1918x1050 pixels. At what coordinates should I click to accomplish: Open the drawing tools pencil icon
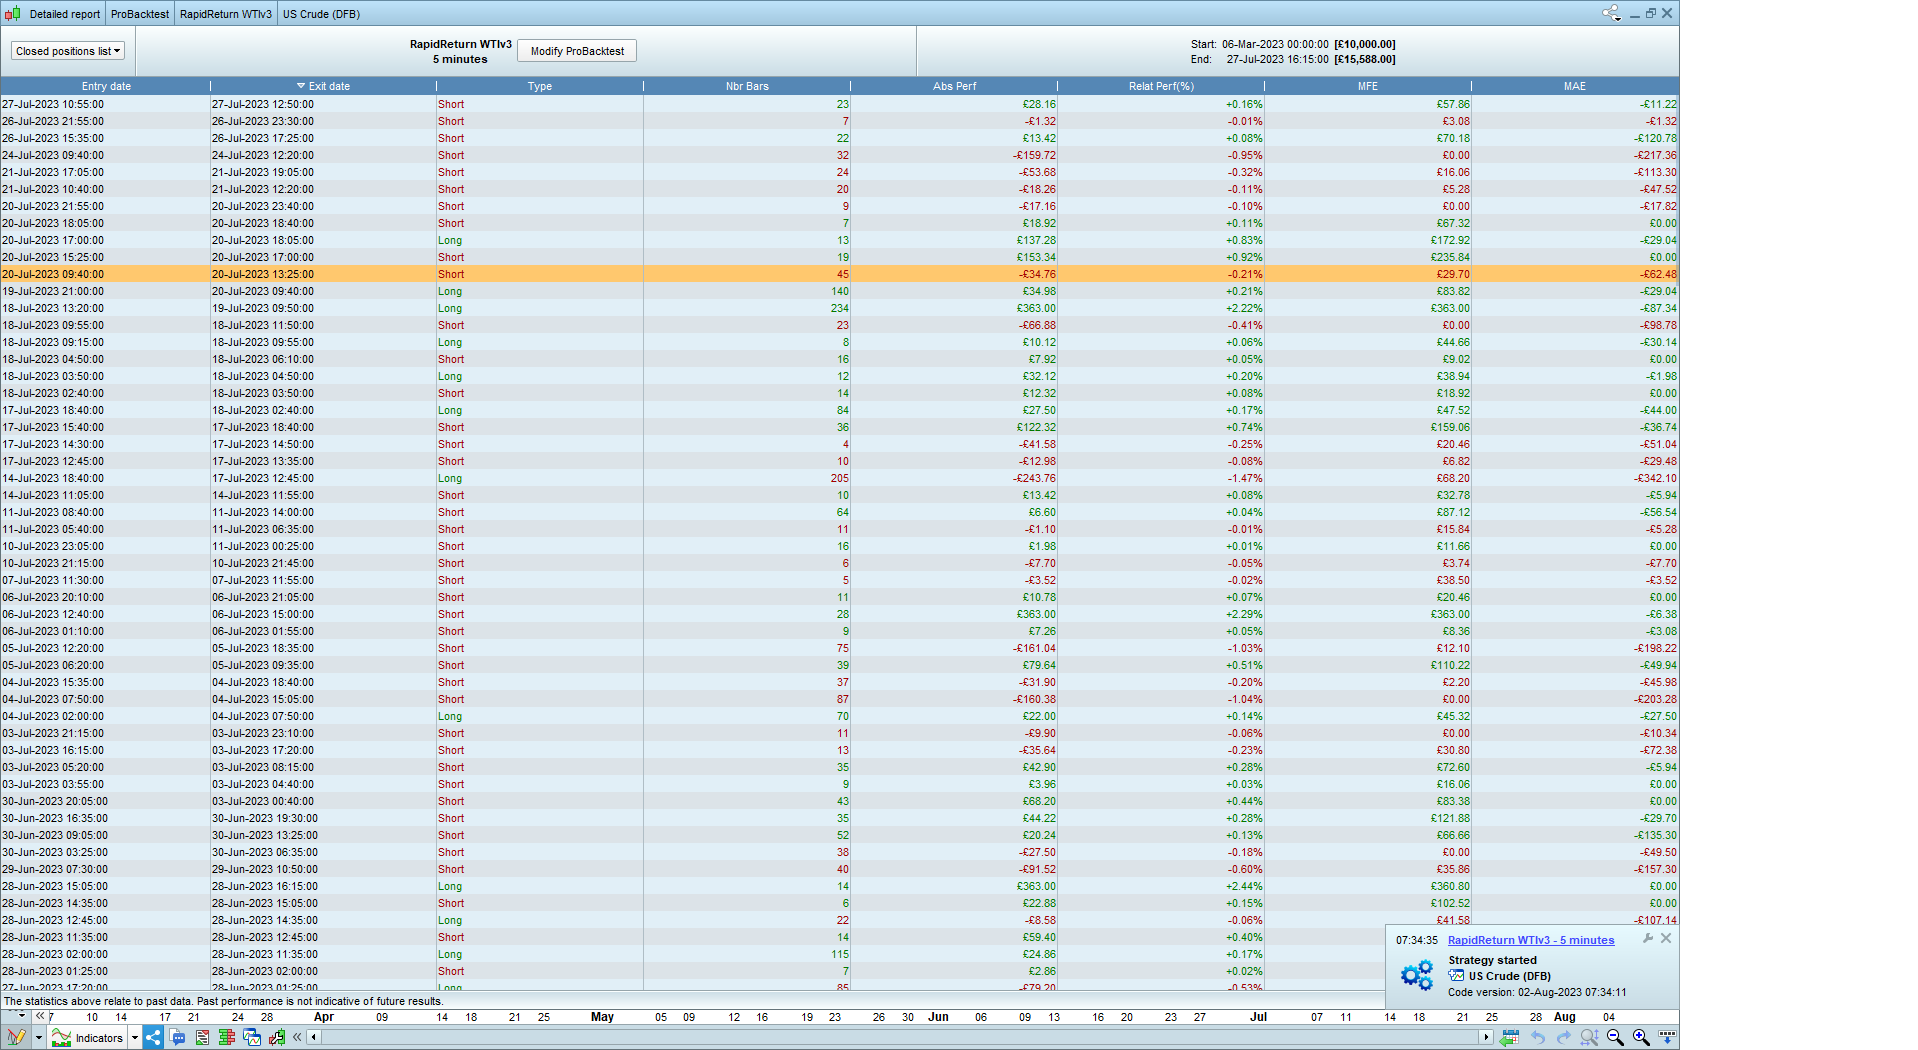[x=16, y=1037]
